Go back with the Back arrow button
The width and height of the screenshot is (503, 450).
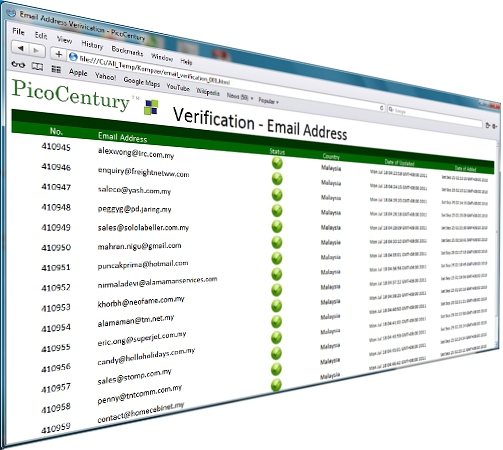(x=20, y=48)
